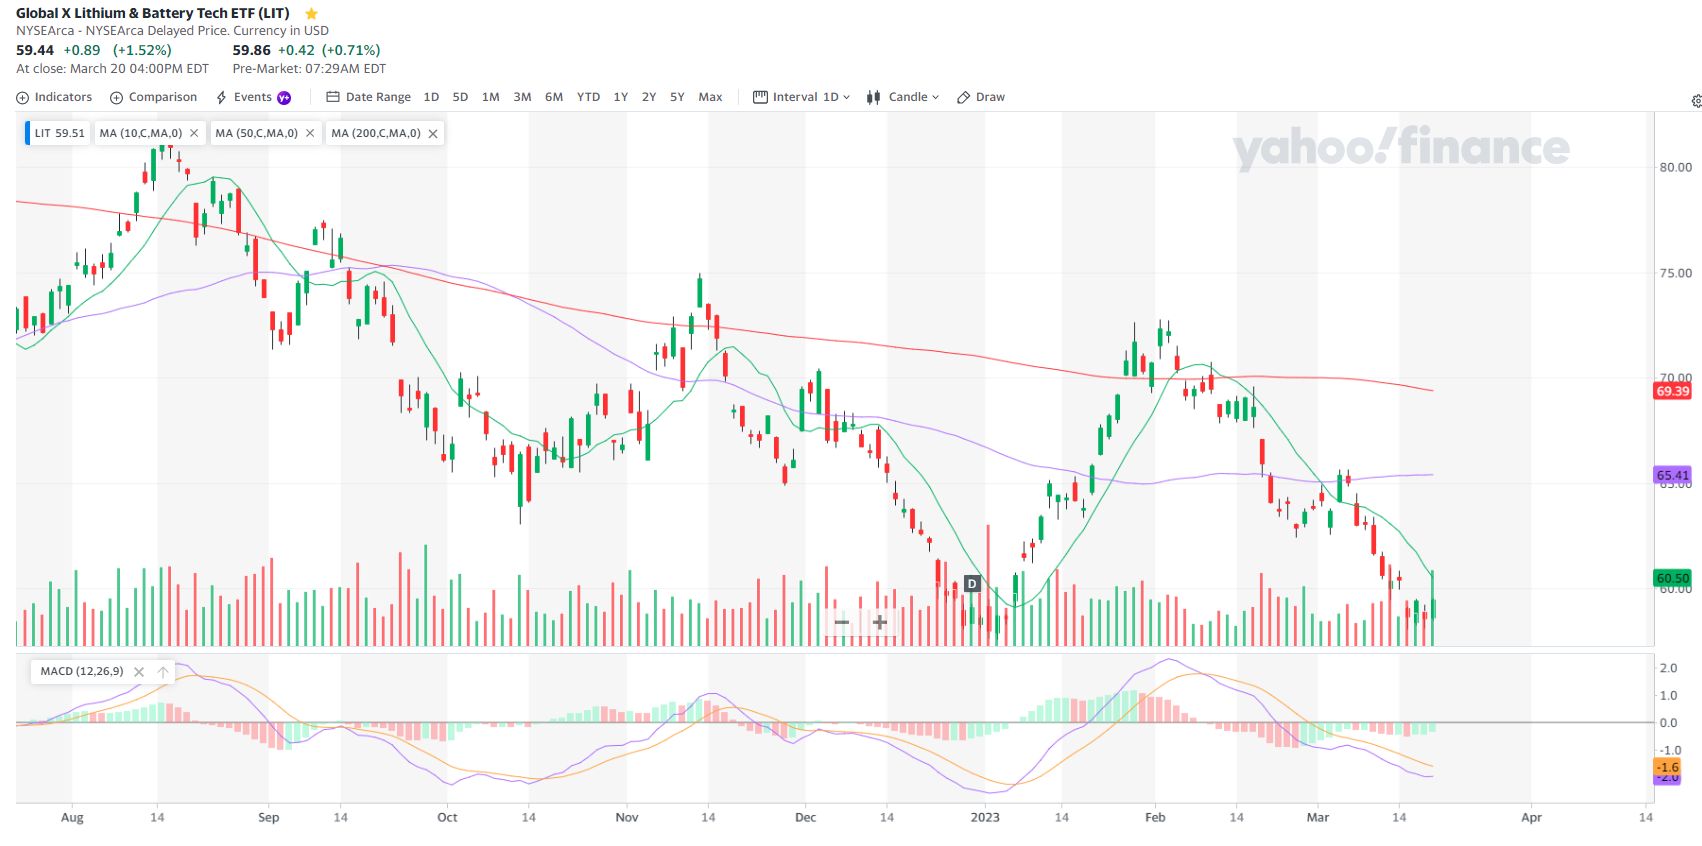Viewport: 1702px width, 846px height.
Task: Click the dividend D event marker
Action: tap(972, 584)
